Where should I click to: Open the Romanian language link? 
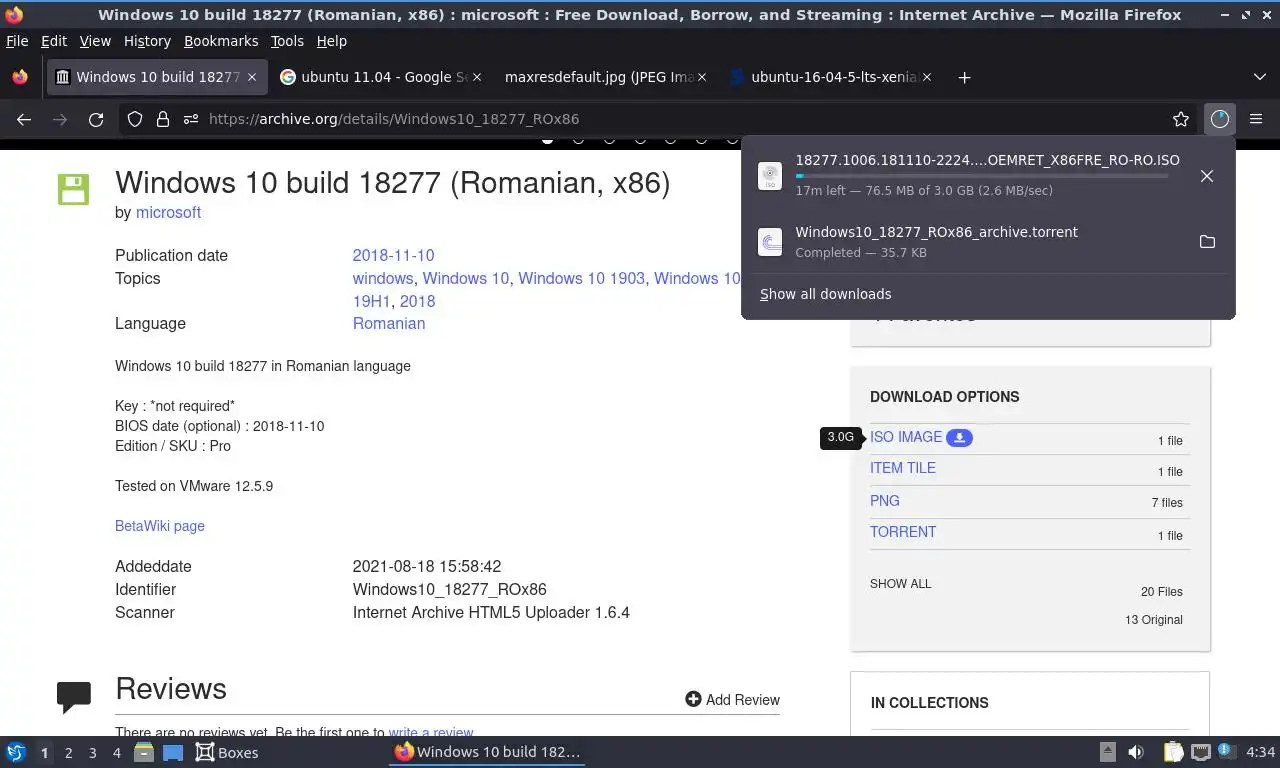pos(389,324)
